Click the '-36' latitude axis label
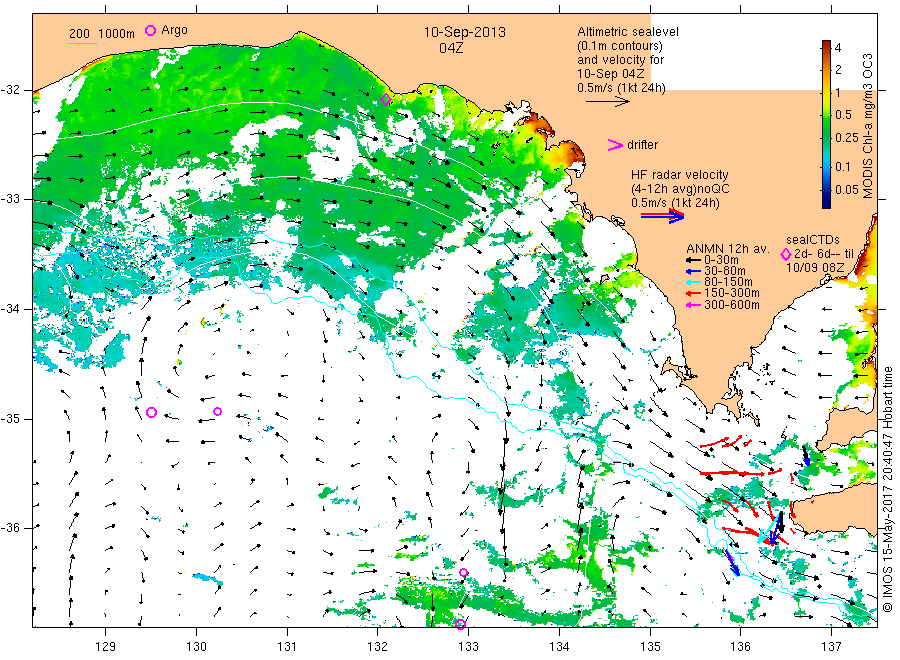Viewport: 900px width, 660px height. [10, 527]
